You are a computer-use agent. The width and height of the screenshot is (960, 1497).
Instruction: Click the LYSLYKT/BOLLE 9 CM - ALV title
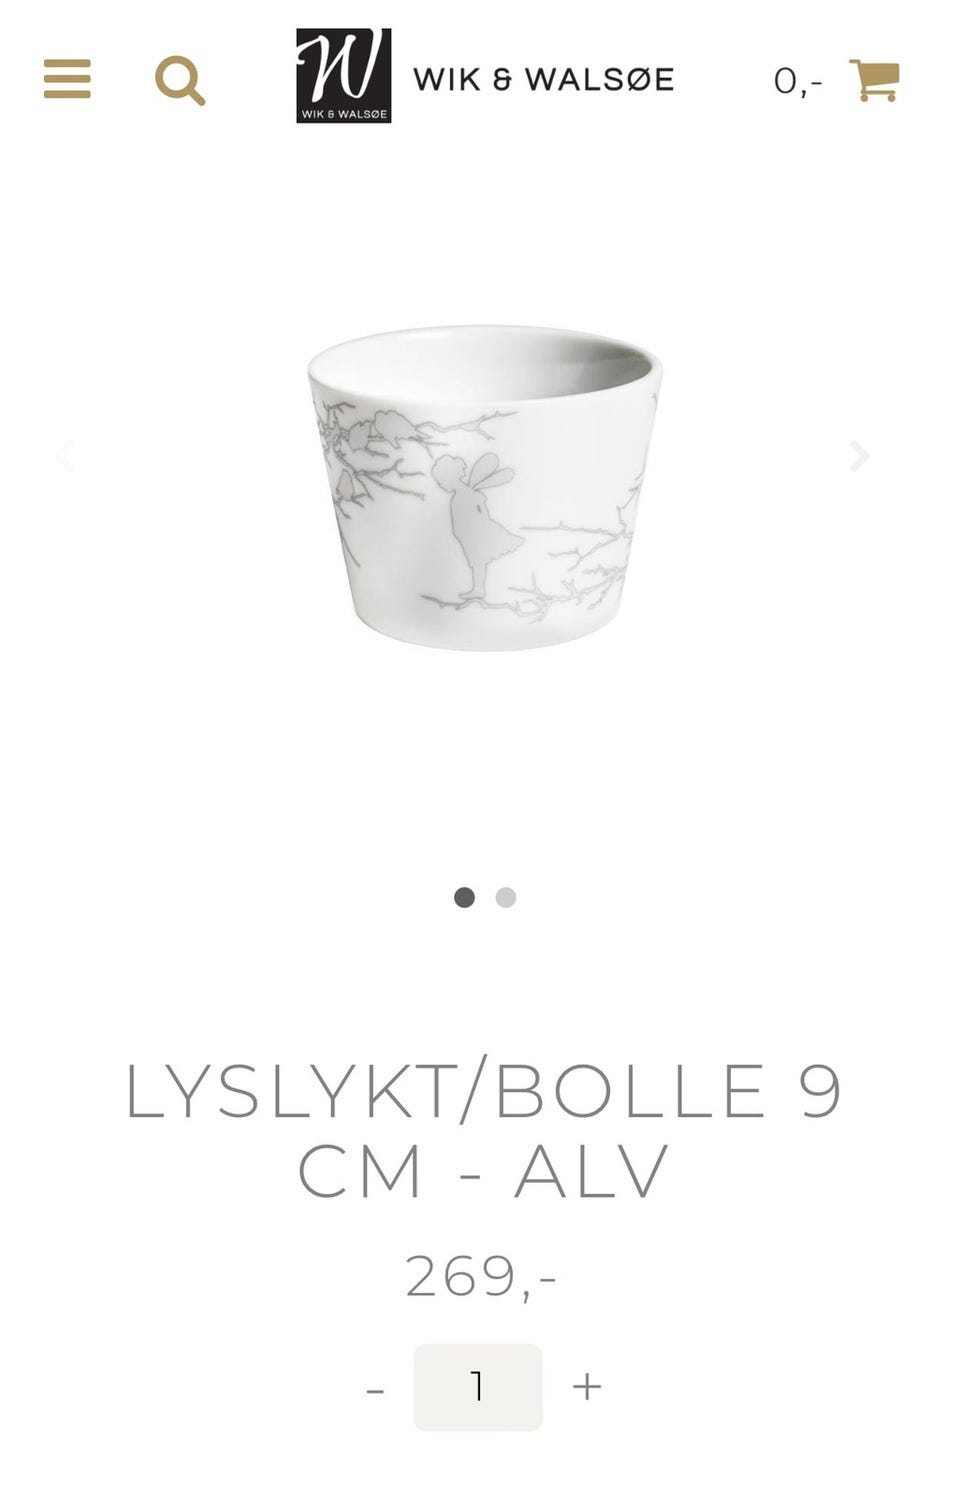(483, 1130)
